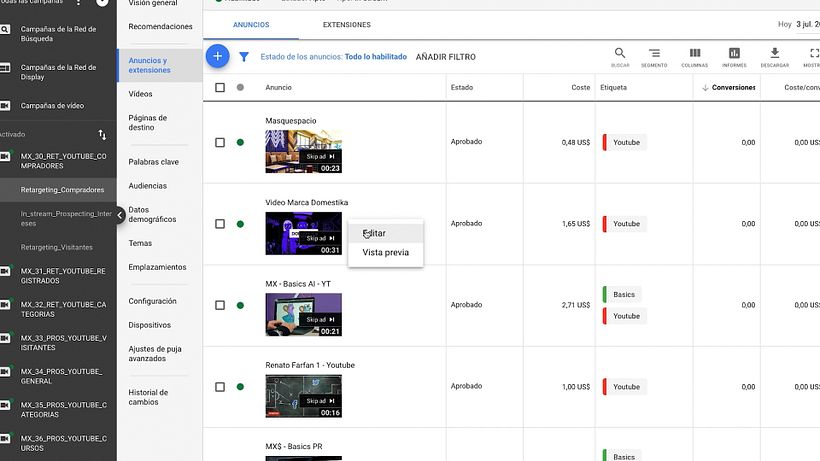Click video icon beside MX_32_RET_YOUTUBE_CATEGORIAS
The height and width of the screenshot is (461, 820).
point(5,305)
